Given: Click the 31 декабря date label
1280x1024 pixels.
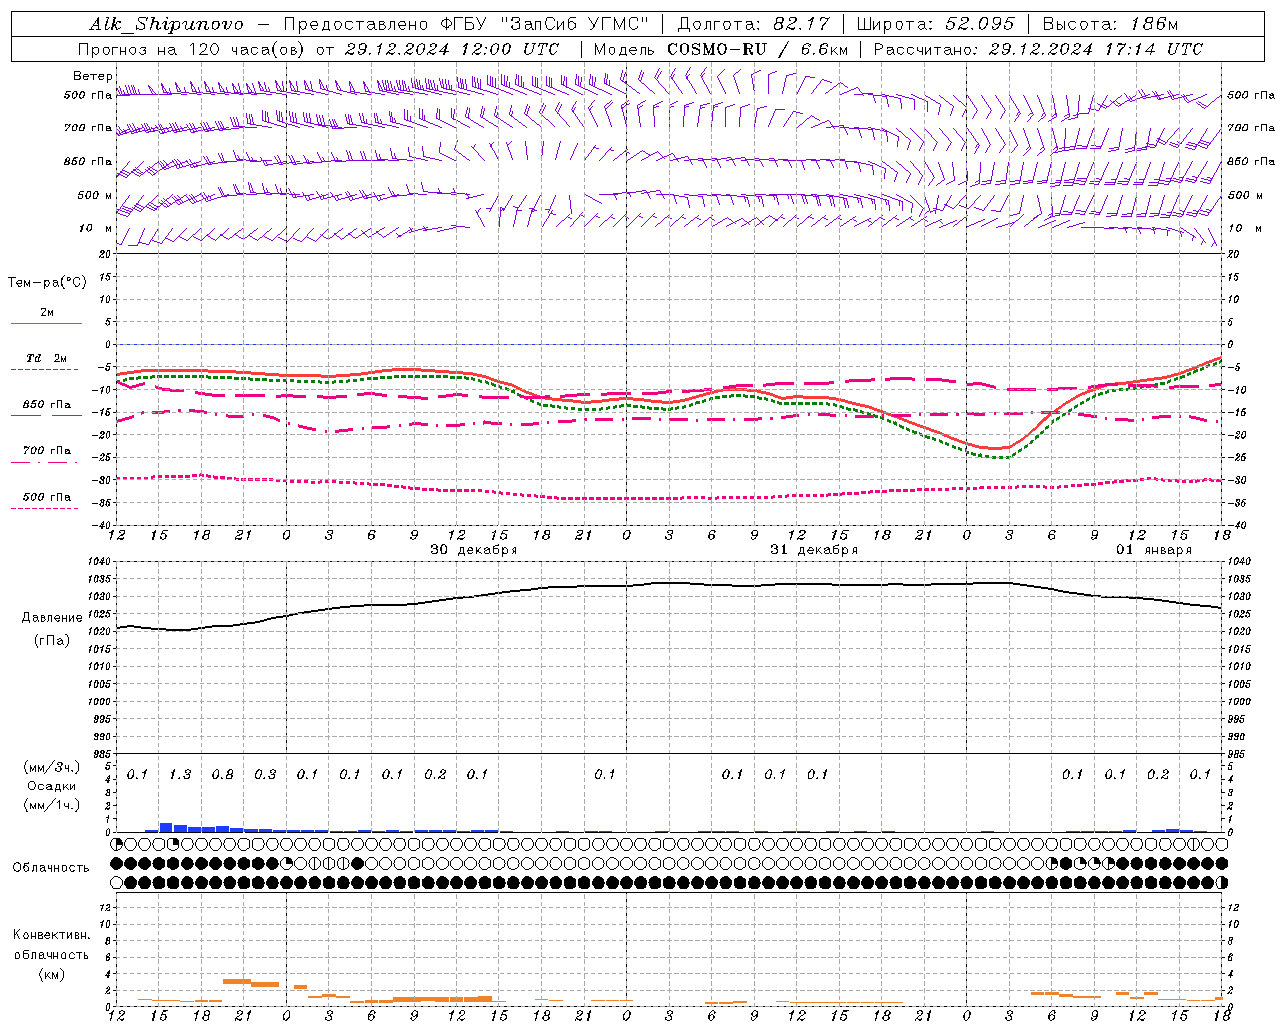Looking at the screenshot, I should 814,550.
